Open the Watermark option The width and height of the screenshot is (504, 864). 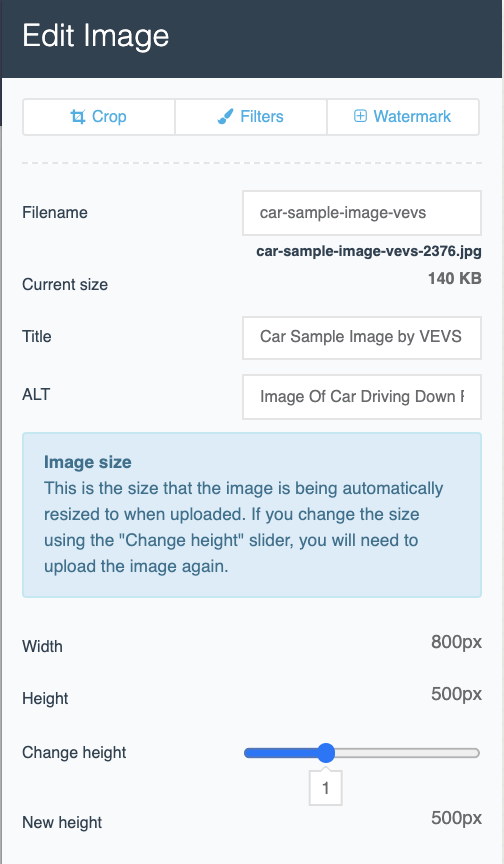tap(403, 117)
